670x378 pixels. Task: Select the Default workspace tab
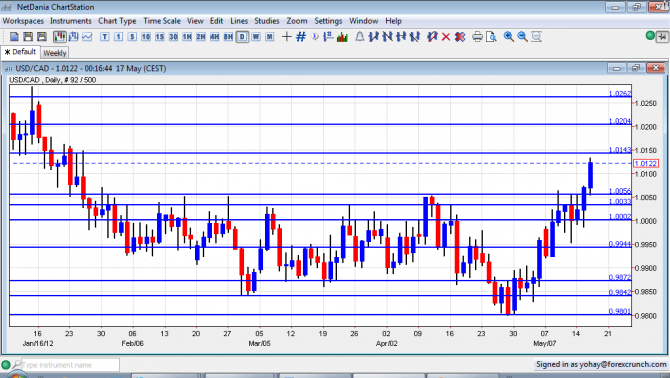(x=20, y=52)
